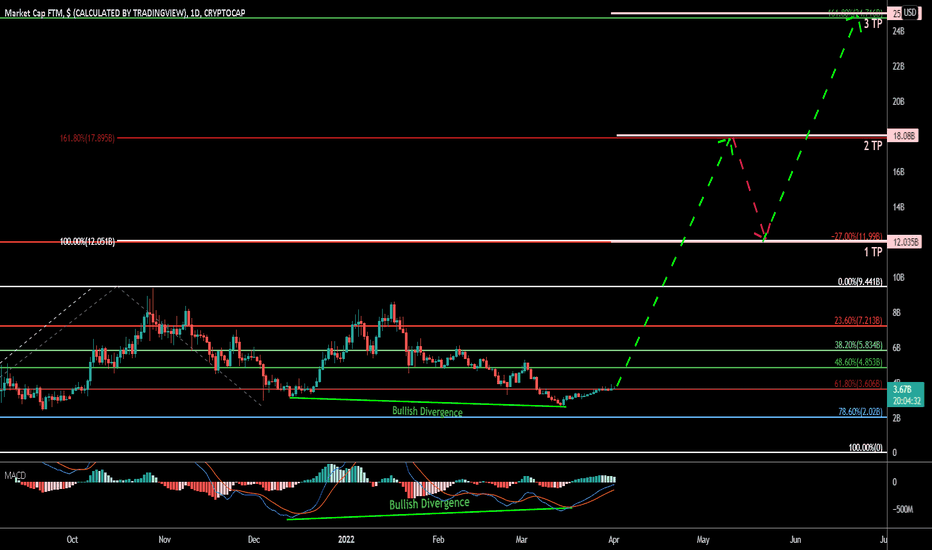Click the 161.80%(17.895B) Fibonacci label
The height and width of the screenshot is (550, 932).
[87, 139]
